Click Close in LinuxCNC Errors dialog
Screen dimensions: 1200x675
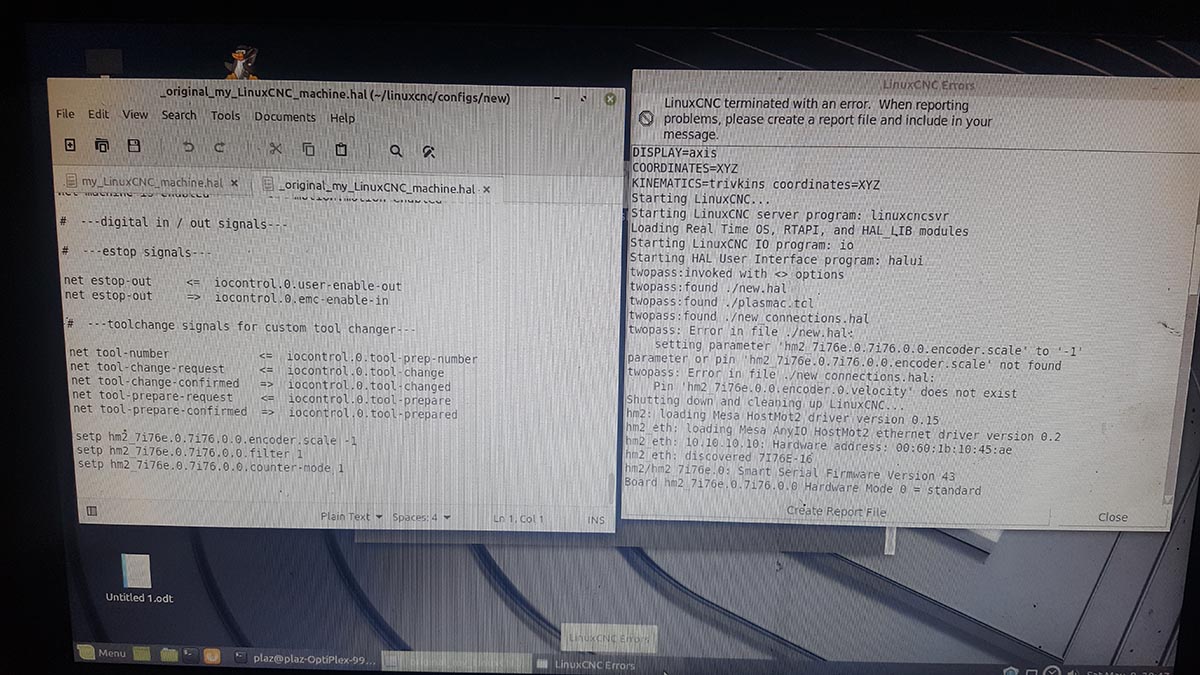pos(1112,517)
